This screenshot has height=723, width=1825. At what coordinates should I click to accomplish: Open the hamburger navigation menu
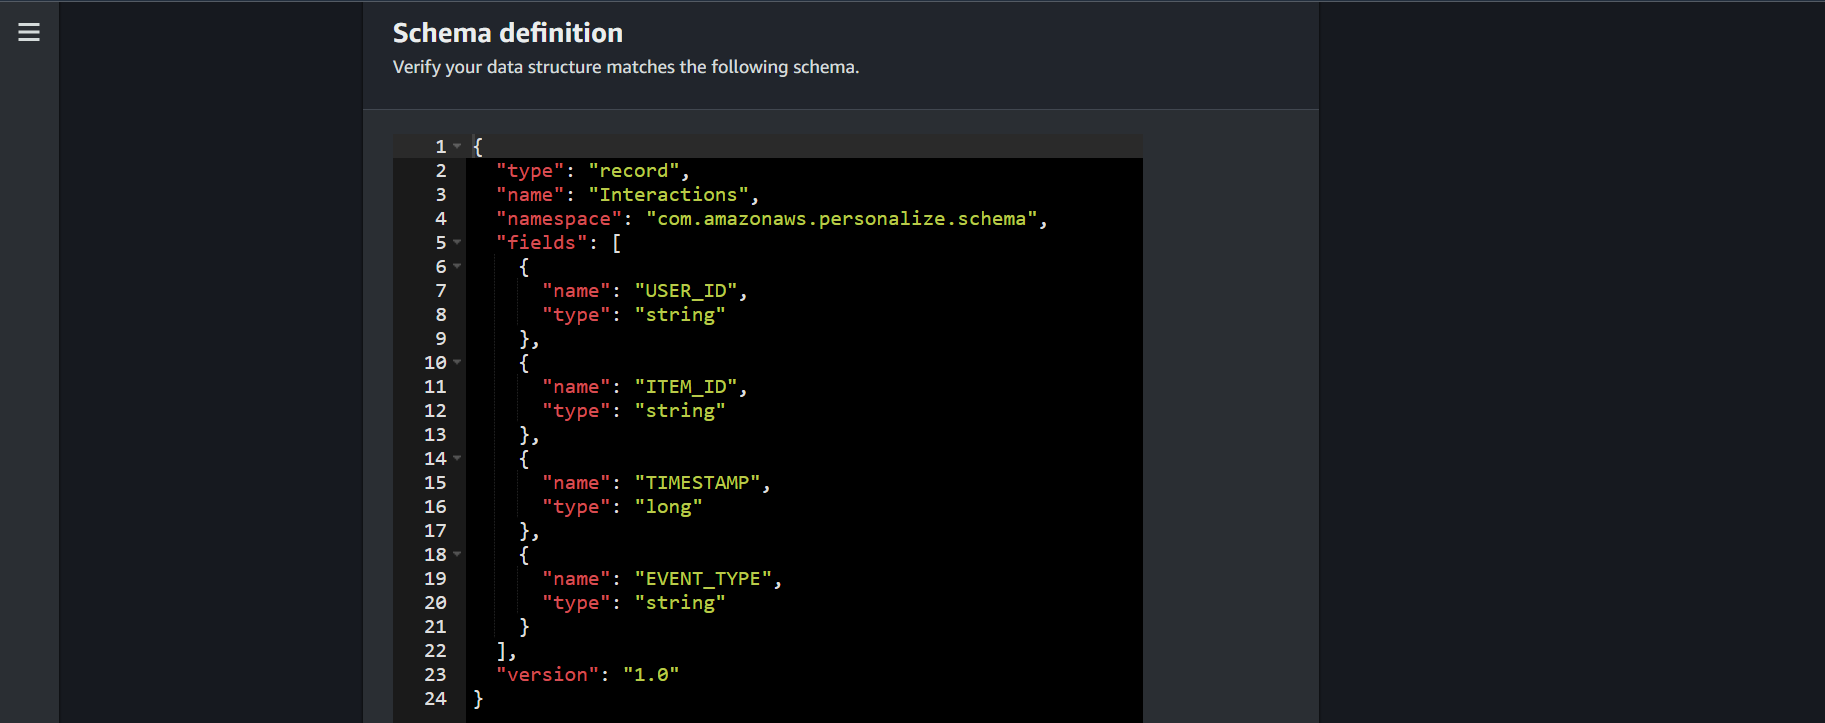pos(29,32)
